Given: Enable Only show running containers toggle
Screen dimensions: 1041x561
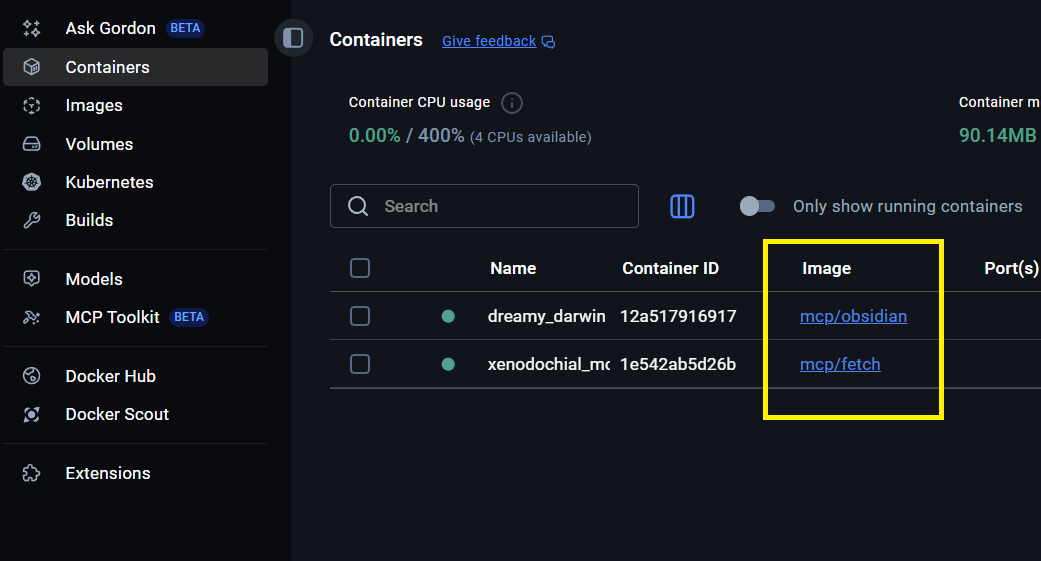Looking at the screenshot, I should 757,206.
